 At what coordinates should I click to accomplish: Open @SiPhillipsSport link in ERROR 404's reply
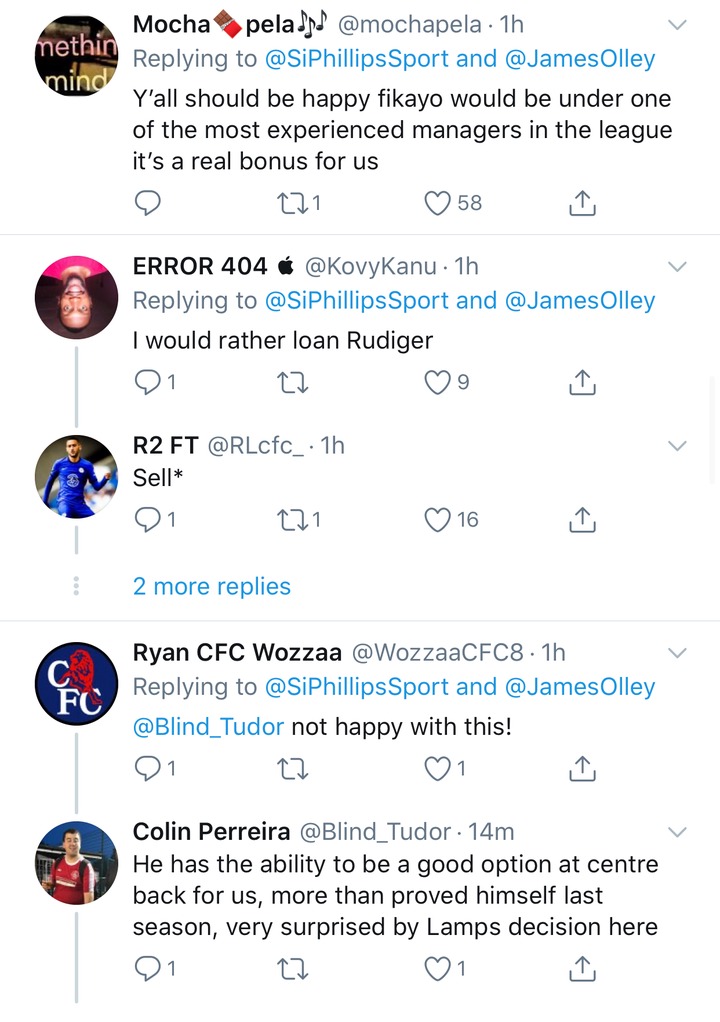357,301
